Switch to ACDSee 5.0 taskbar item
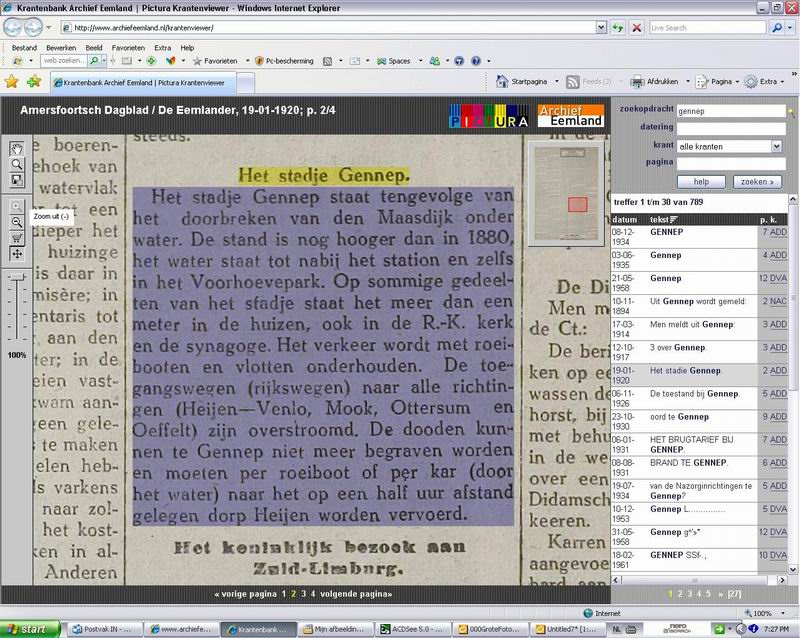800x638 pixels. 413,629
